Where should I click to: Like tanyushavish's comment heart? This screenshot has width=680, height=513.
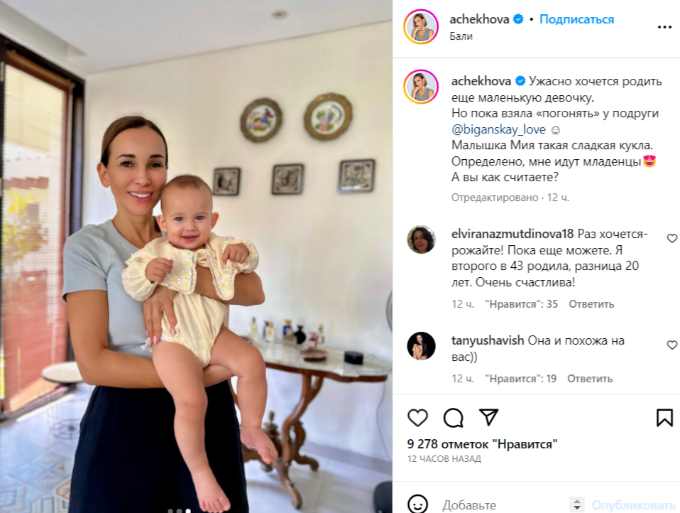[x=672, y=345]
